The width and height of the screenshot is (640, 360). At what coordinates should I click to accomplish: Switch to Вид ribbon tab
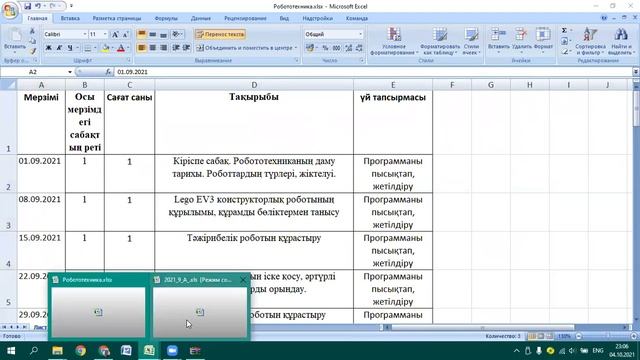284,18
